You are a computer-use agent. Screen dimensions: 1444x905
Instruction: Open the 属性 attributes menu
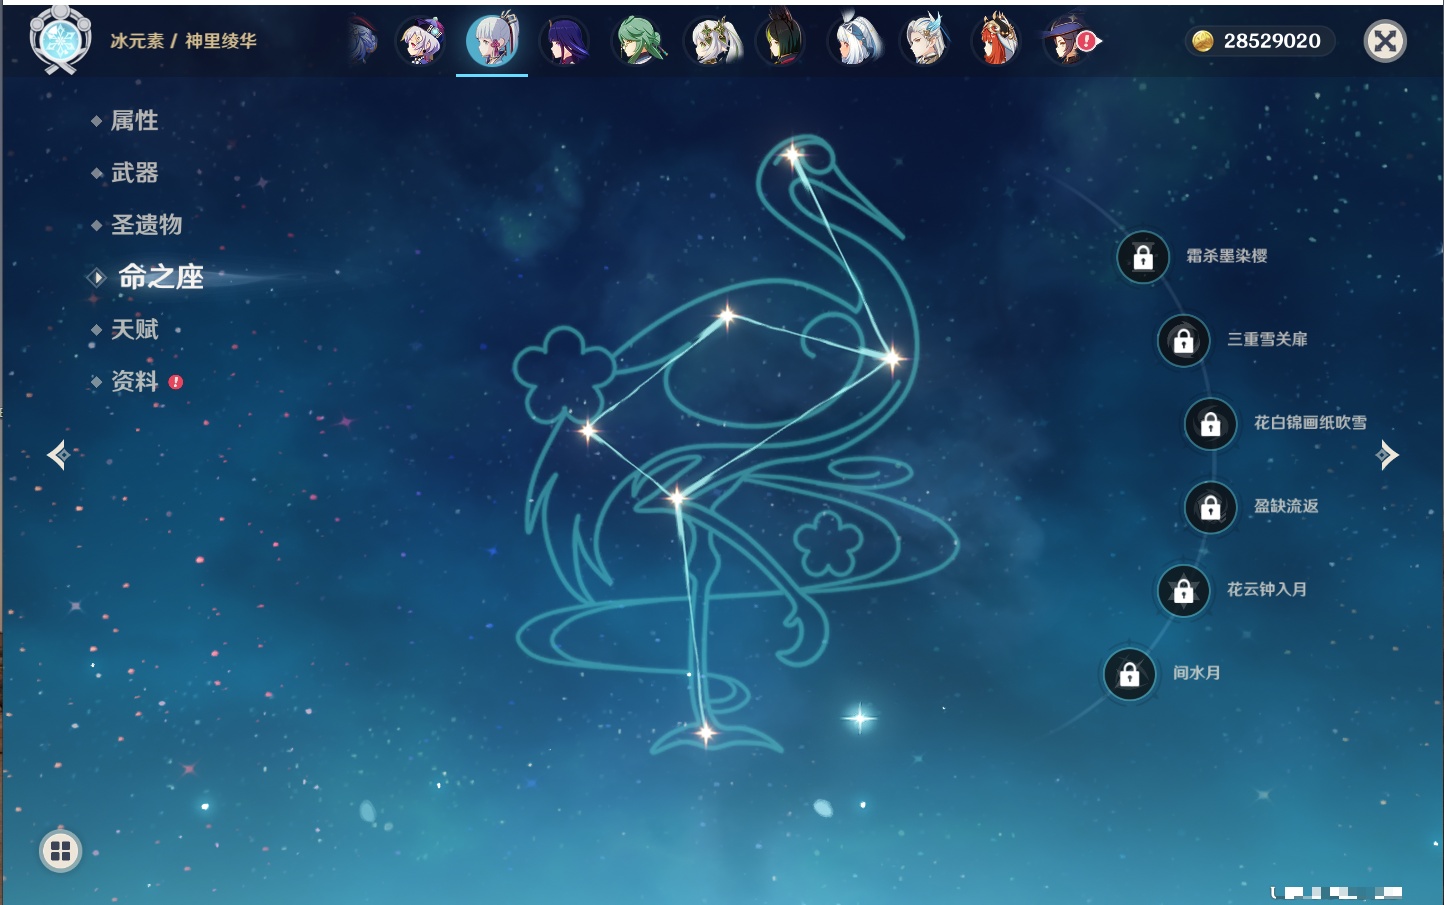134,121
